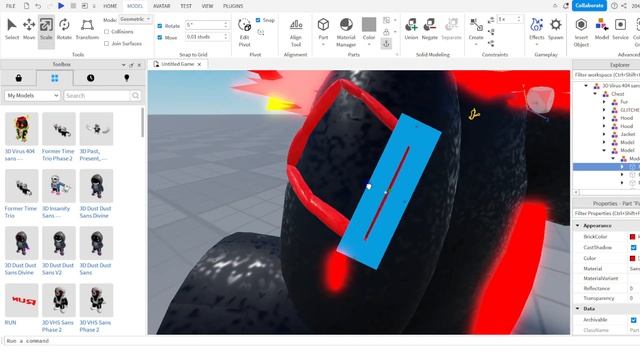Click the Color property red swatch

(x=632, y=258)
